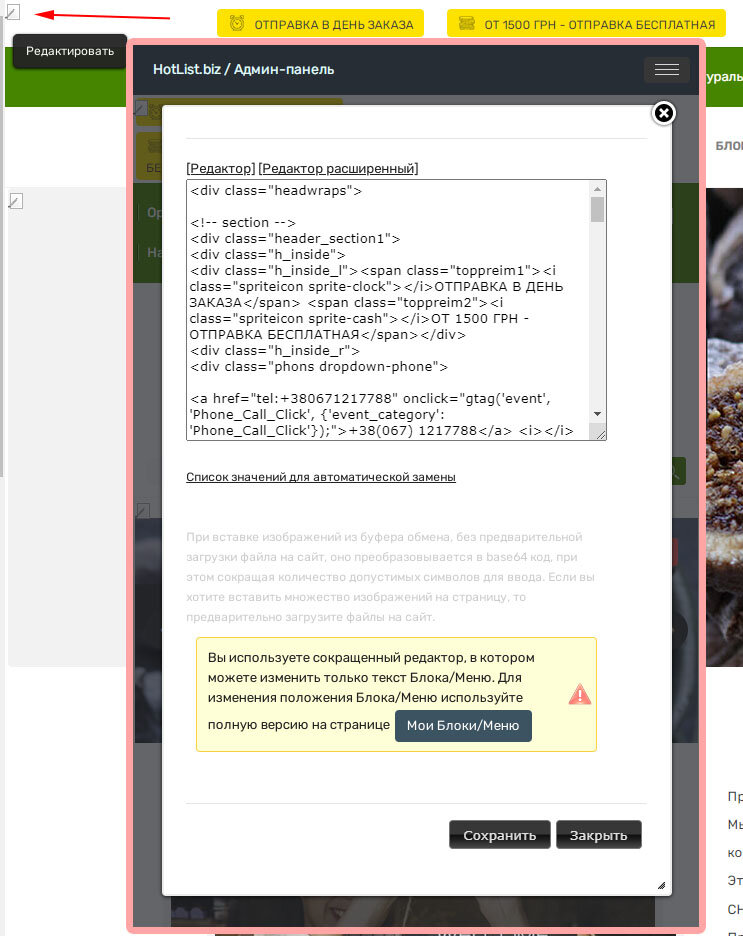Viewport: 743px width, 936px height.
Task: Click the edit pencil icon on the gray sidebar block
Action: pos(15,202)
